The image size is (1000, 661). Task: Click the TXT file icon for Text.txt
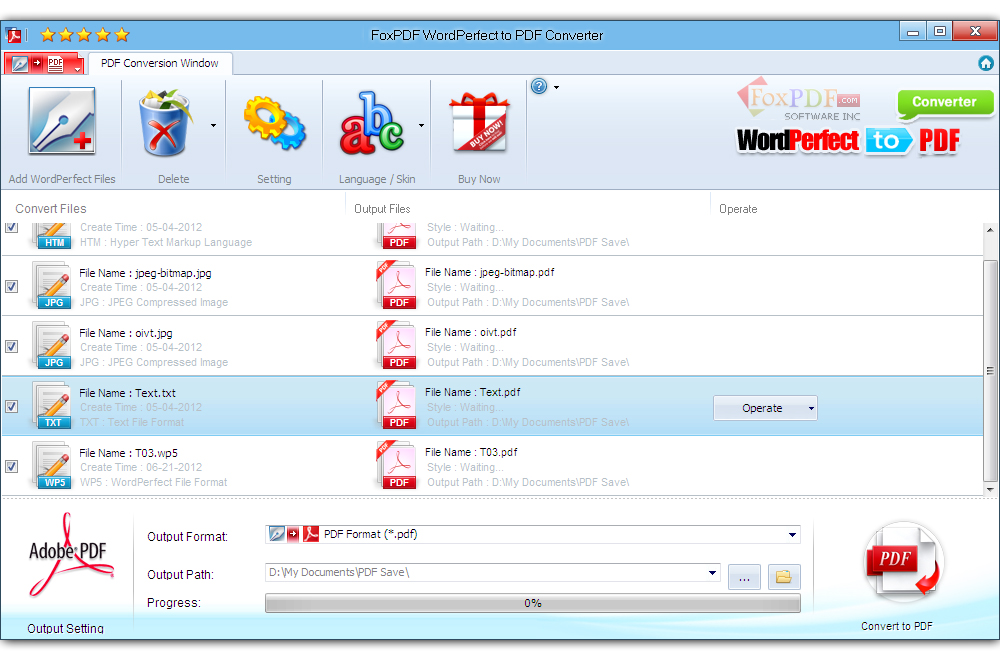53,406
